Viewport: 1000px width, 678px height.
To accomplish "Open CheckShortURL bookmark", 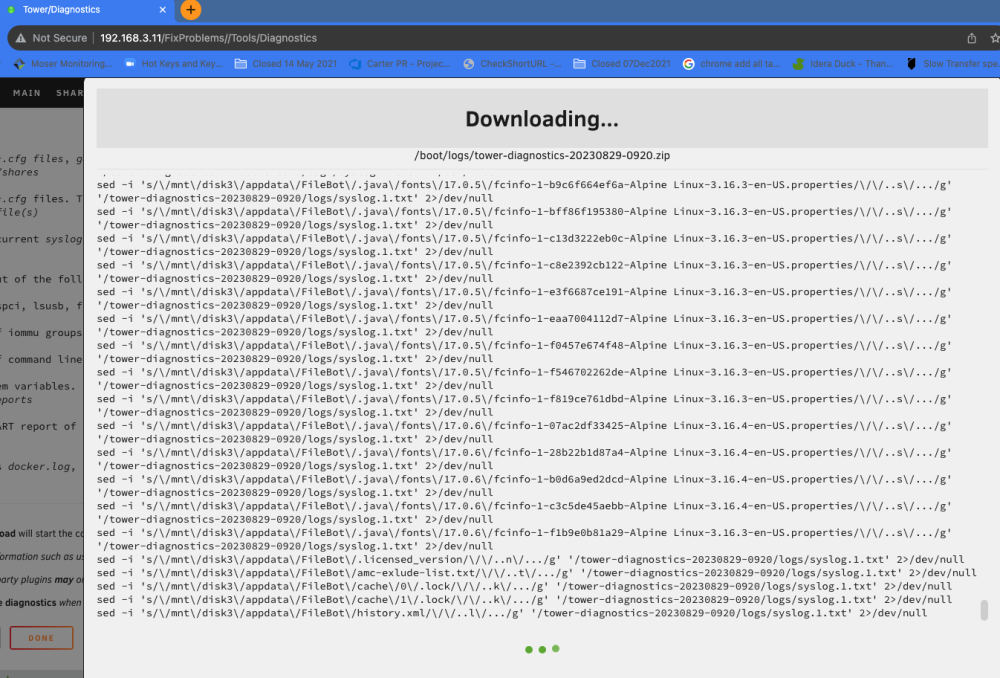I will [x=512, y=64].
